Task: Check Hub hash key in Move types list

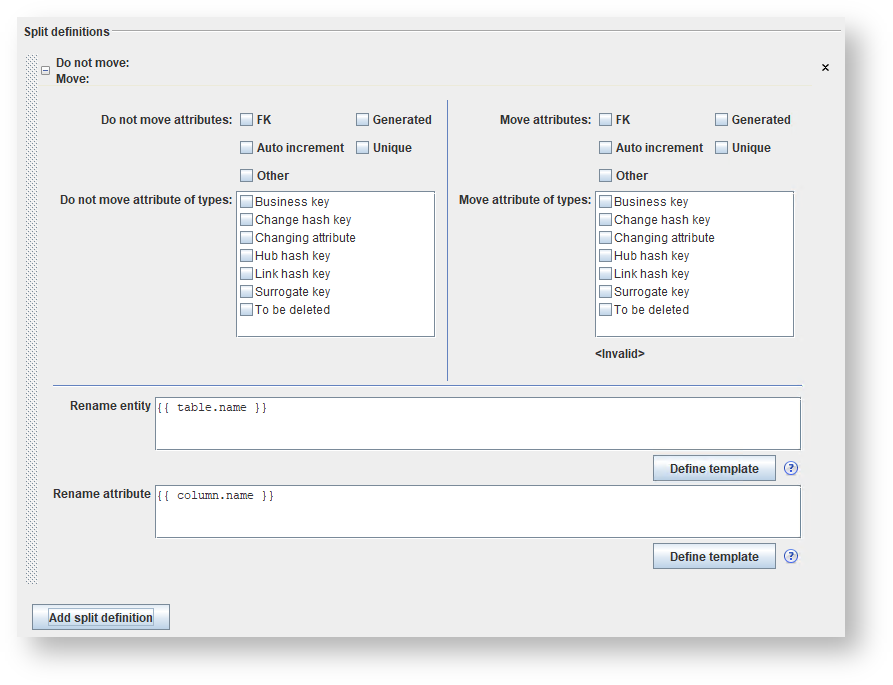Action: (x=606, y=256)
